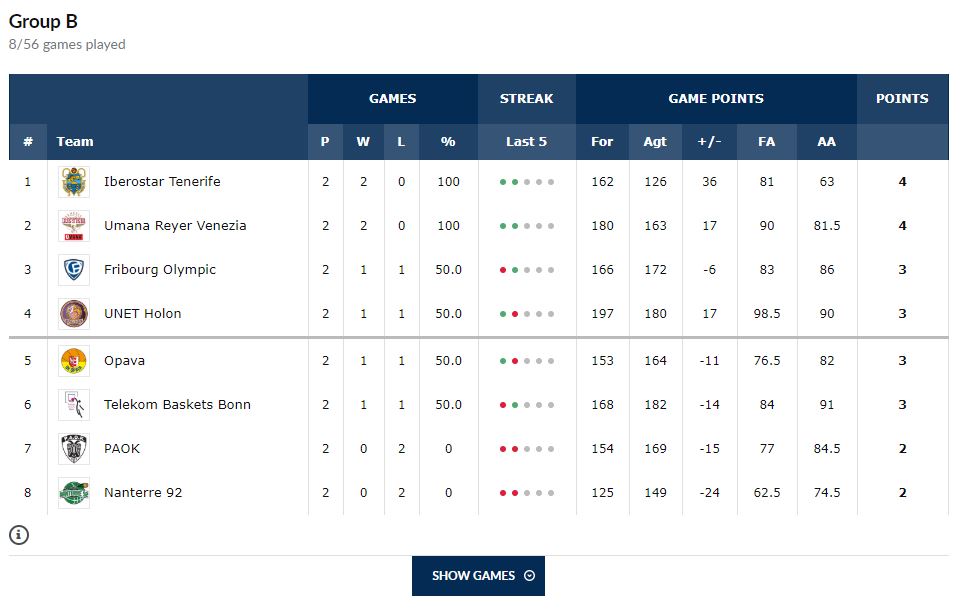
Task: Sort table by Points column header
Action: [x=902, y=99]
